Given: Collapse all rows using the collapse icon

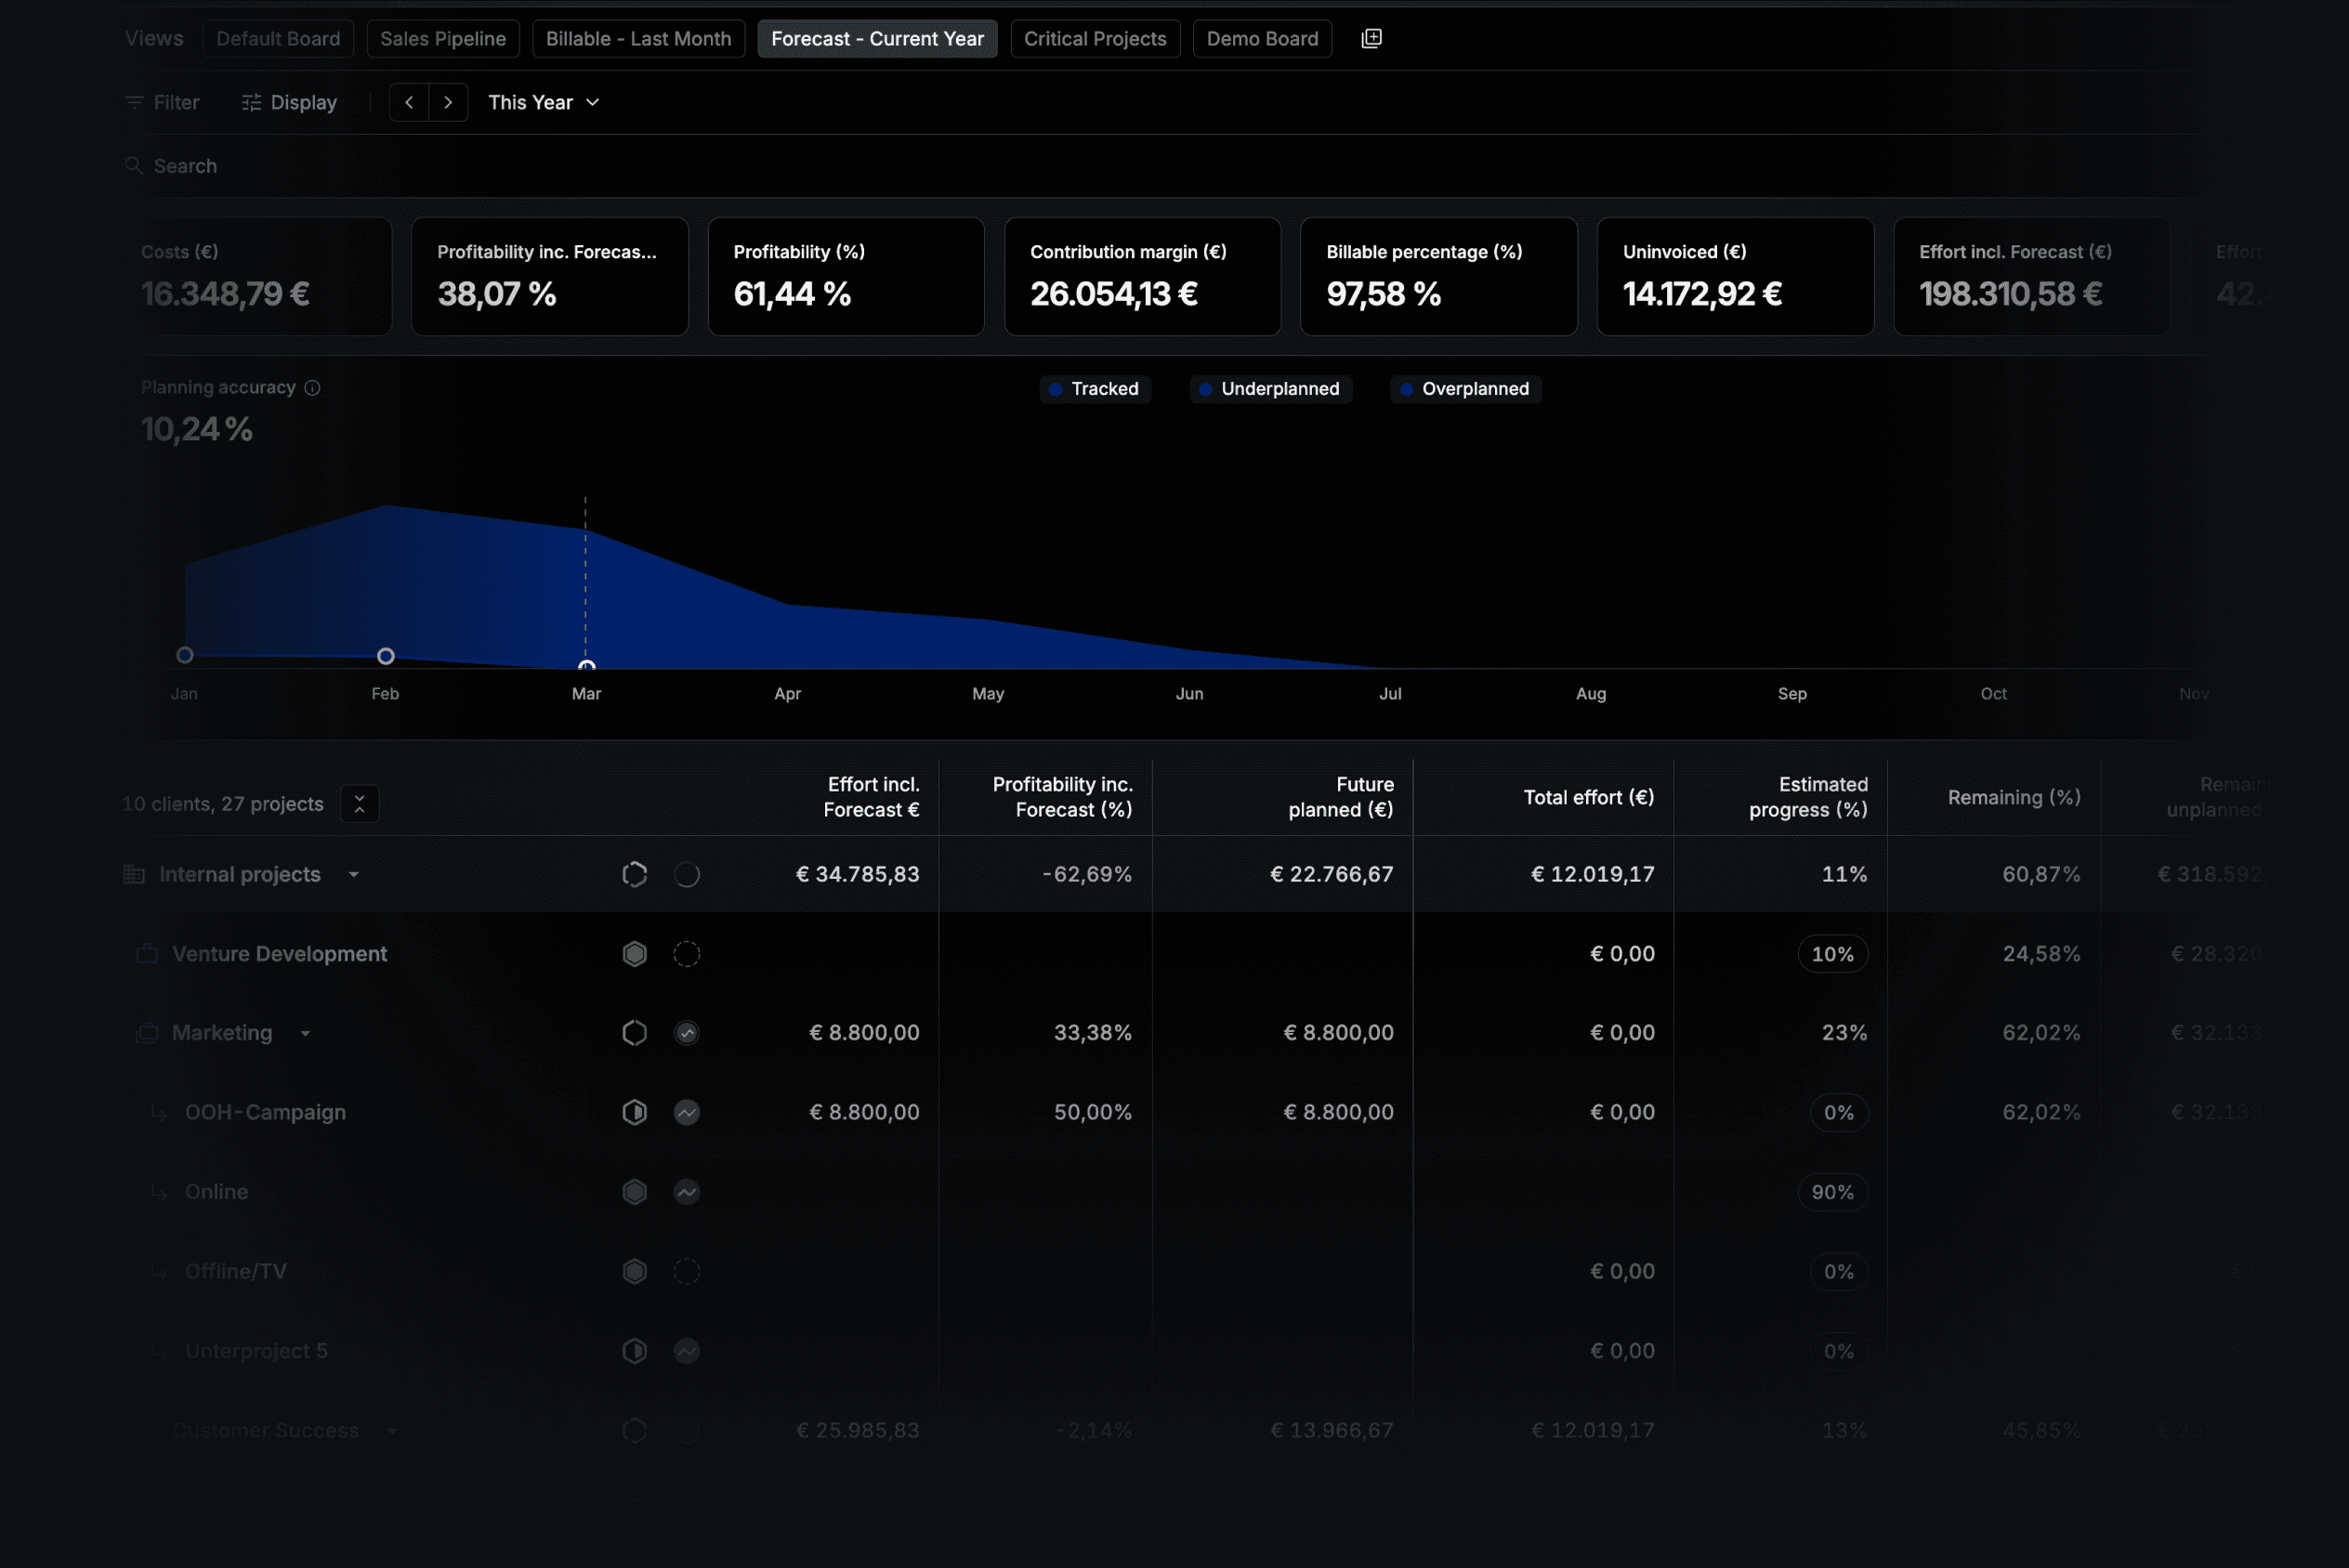Looking at the screenshot, I should (x=358, y=803).
